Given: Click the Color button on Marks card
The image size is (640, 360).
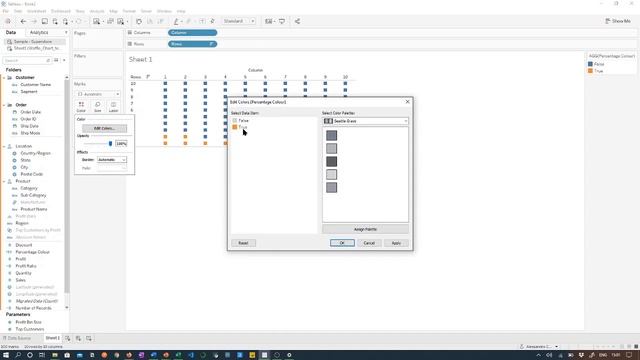Looking at the screenshot, I should 81,107.
